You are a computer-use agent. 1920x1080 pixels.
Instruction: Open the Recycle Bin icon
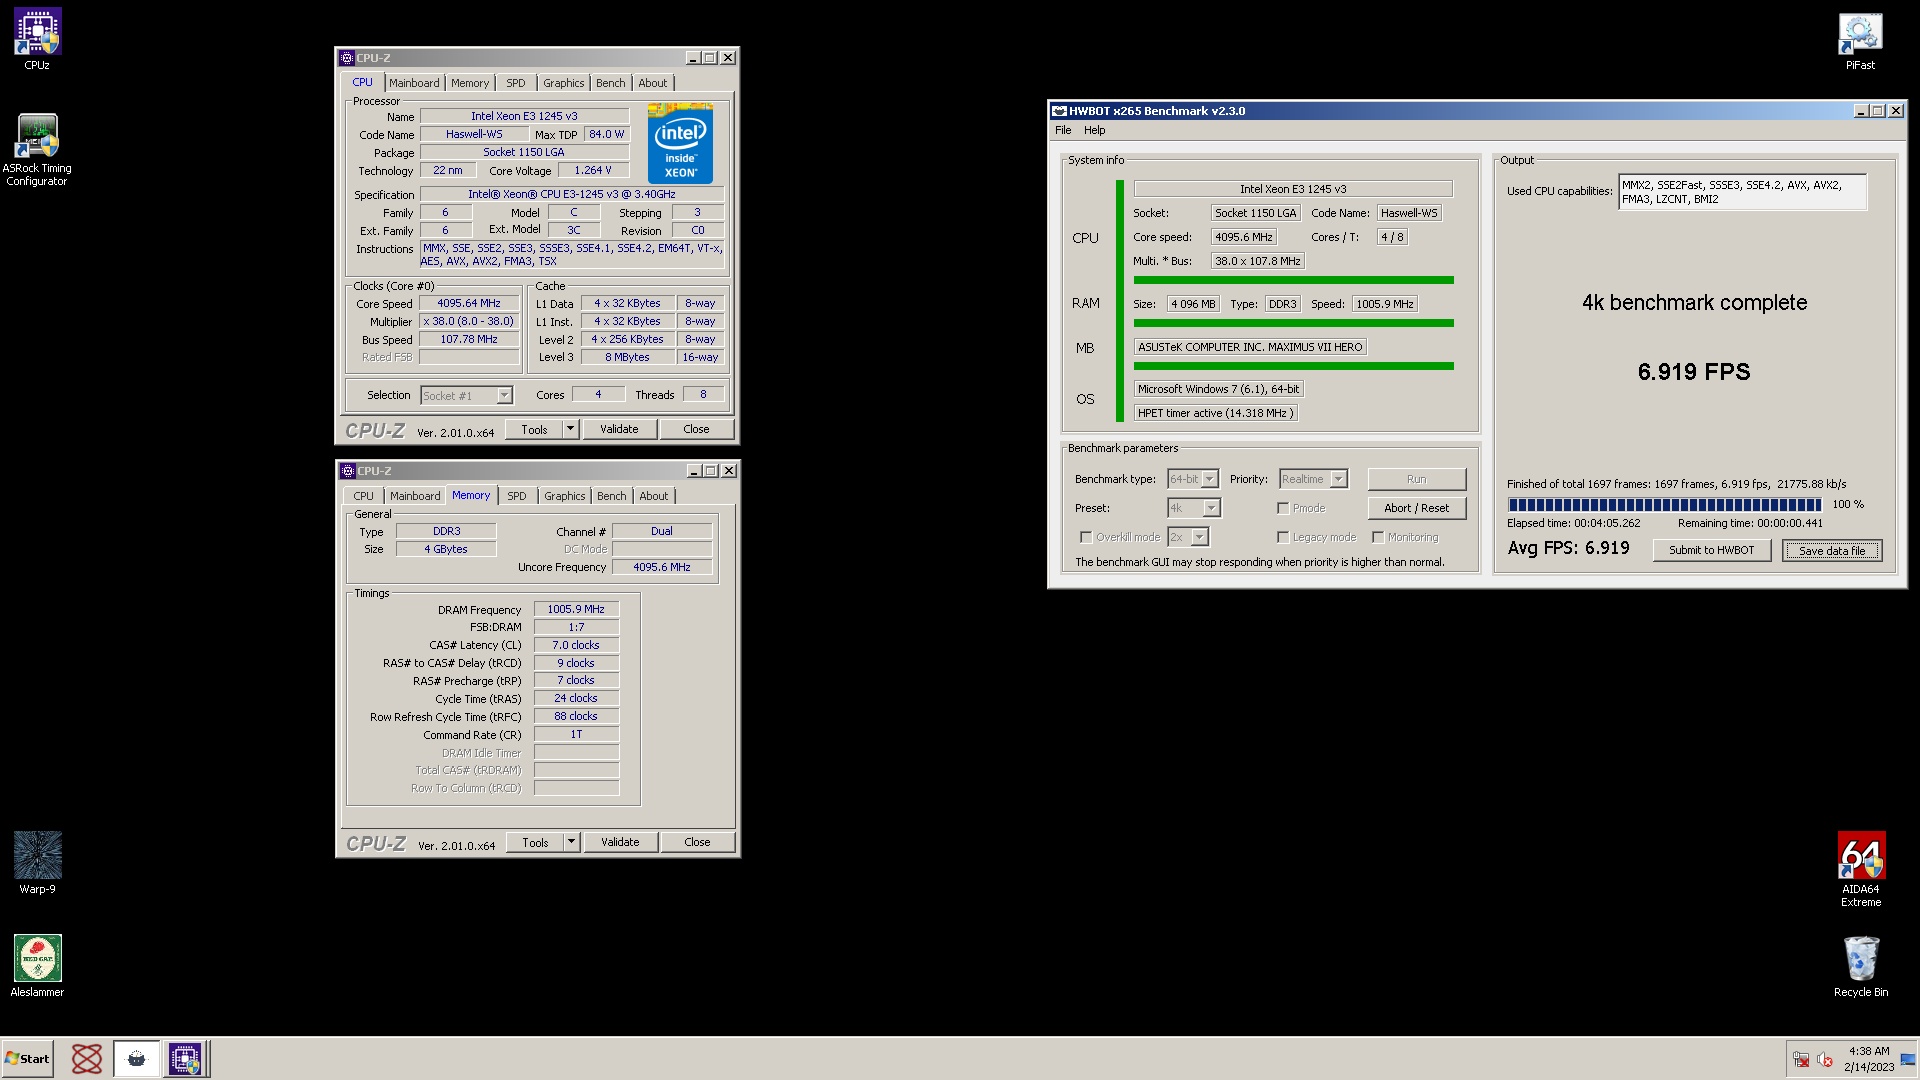click(x=1860, y=966)
